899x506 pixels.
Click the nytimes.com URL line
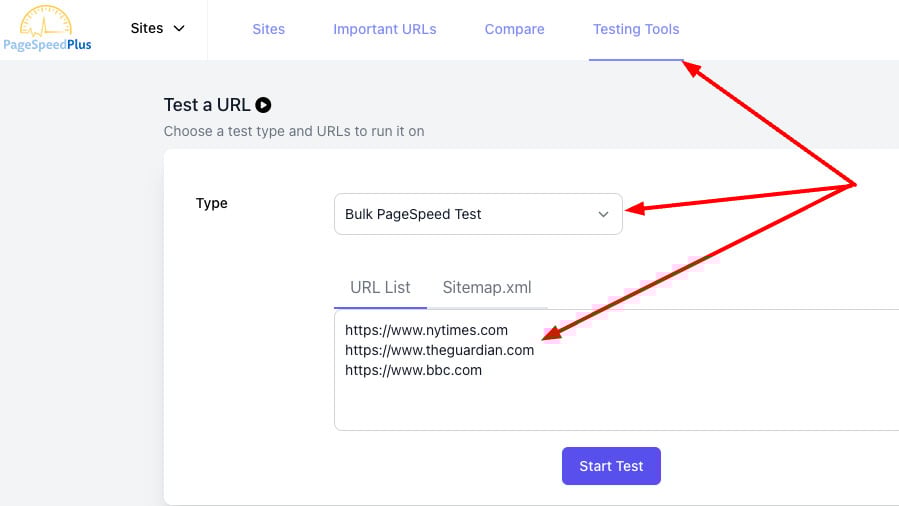(x=426, y=330)
